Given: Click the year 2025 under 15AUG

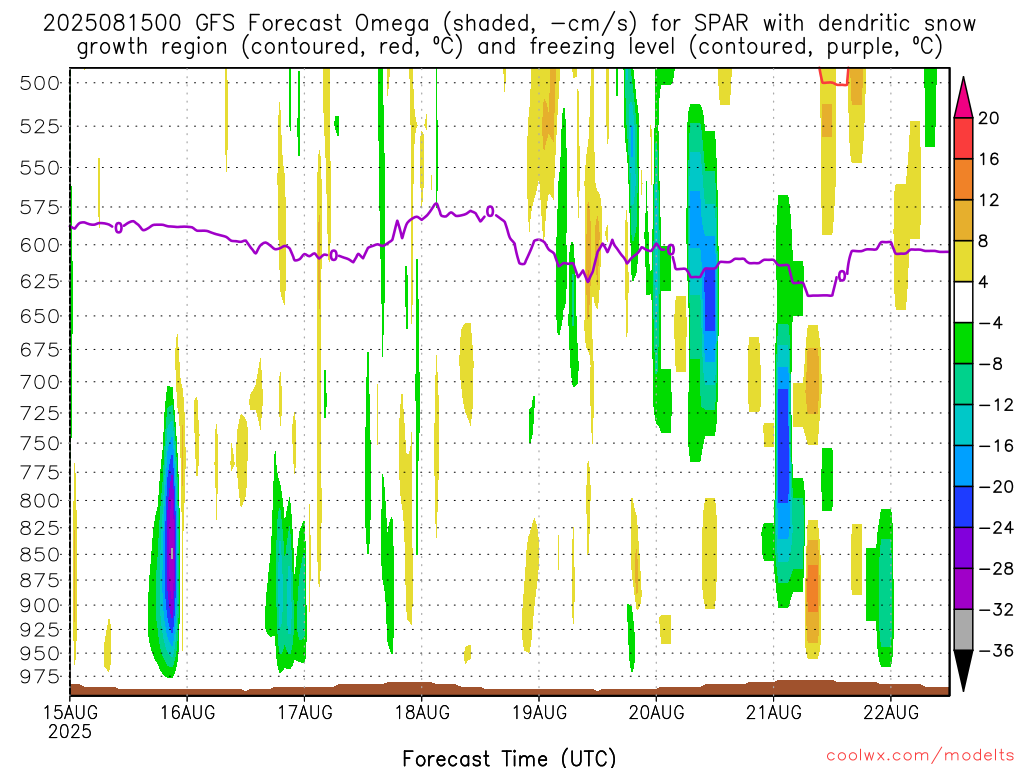Looking at the screenshot, I should [x=70, y=731].
